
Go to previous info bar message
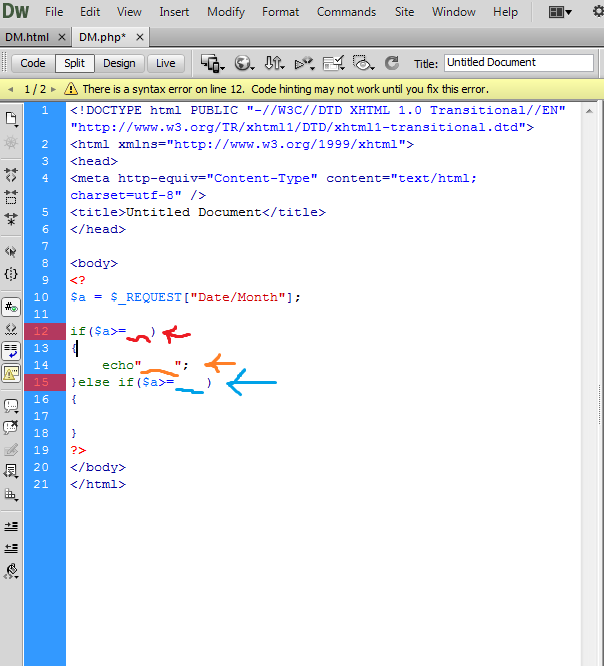[x=11, y=89]
